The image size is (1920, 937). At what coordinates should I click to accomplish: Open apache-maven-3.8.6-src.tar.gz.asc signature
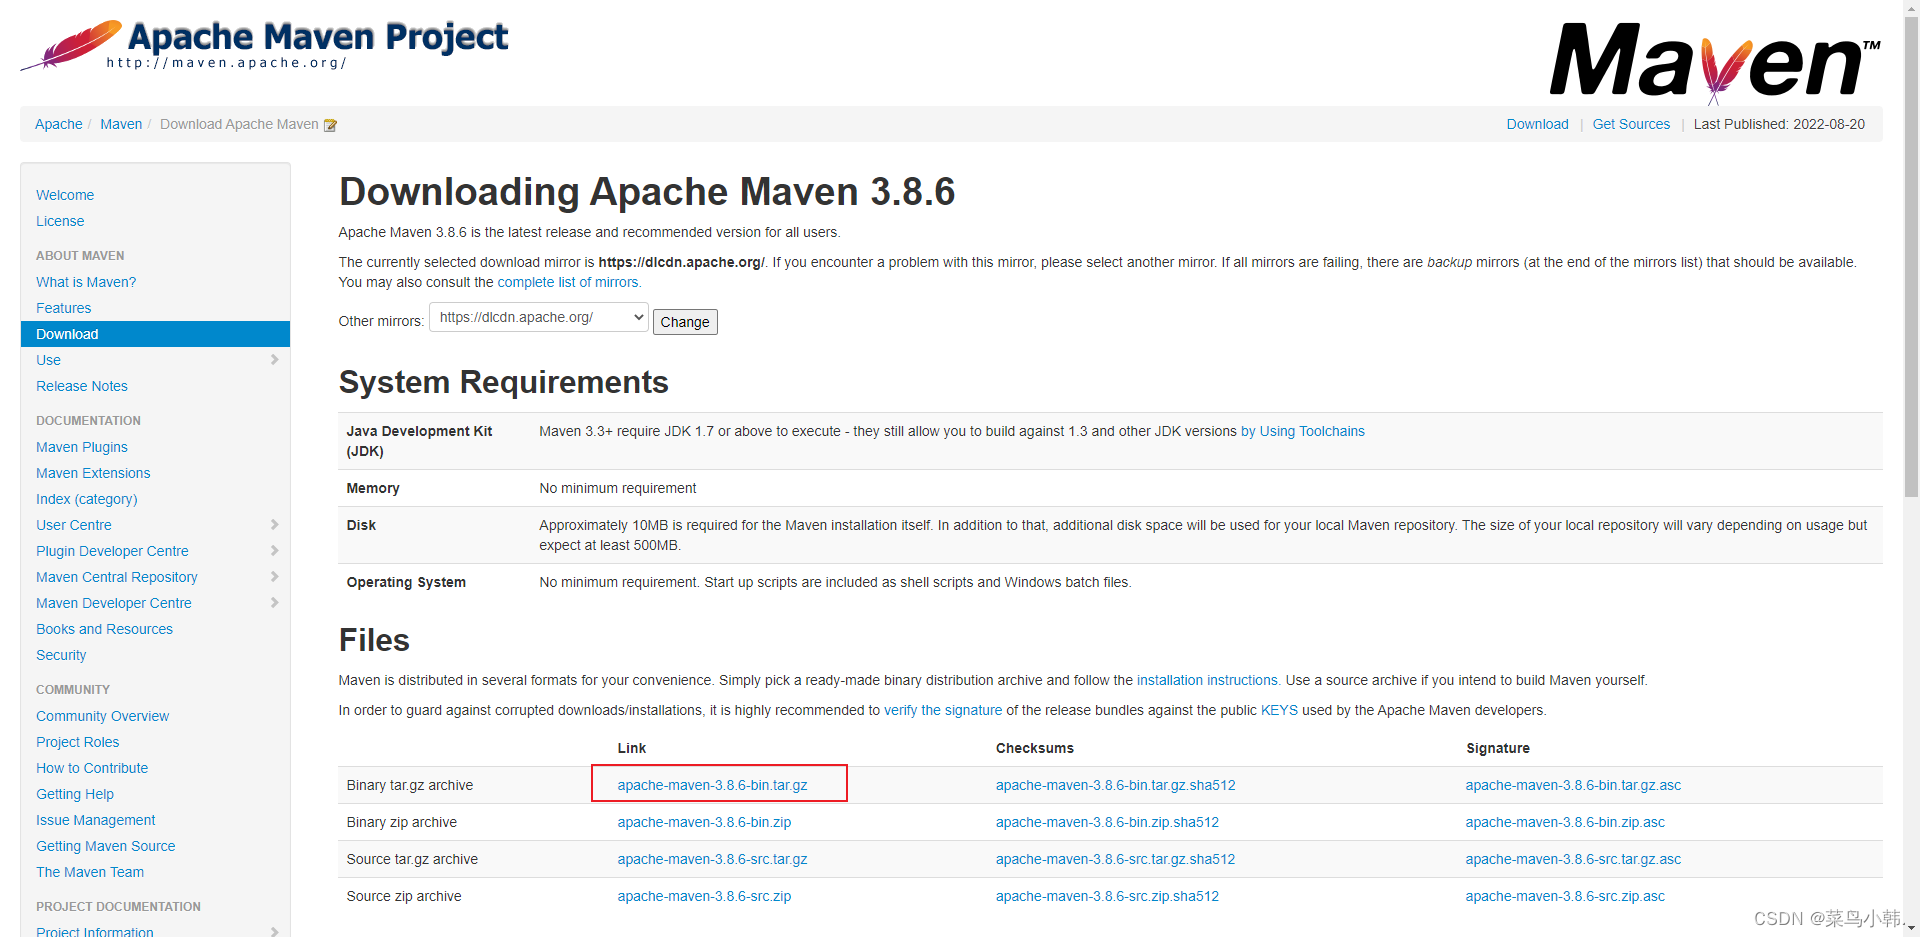[x=1573, y=859]
